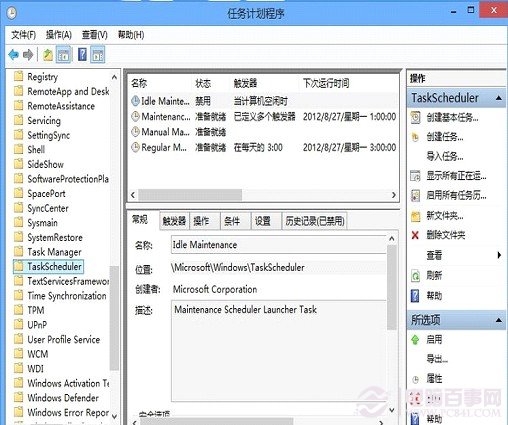Click the 启用所有任务历史 icon
This screenshot has width=508, height=425.
(x=415, y=196)
